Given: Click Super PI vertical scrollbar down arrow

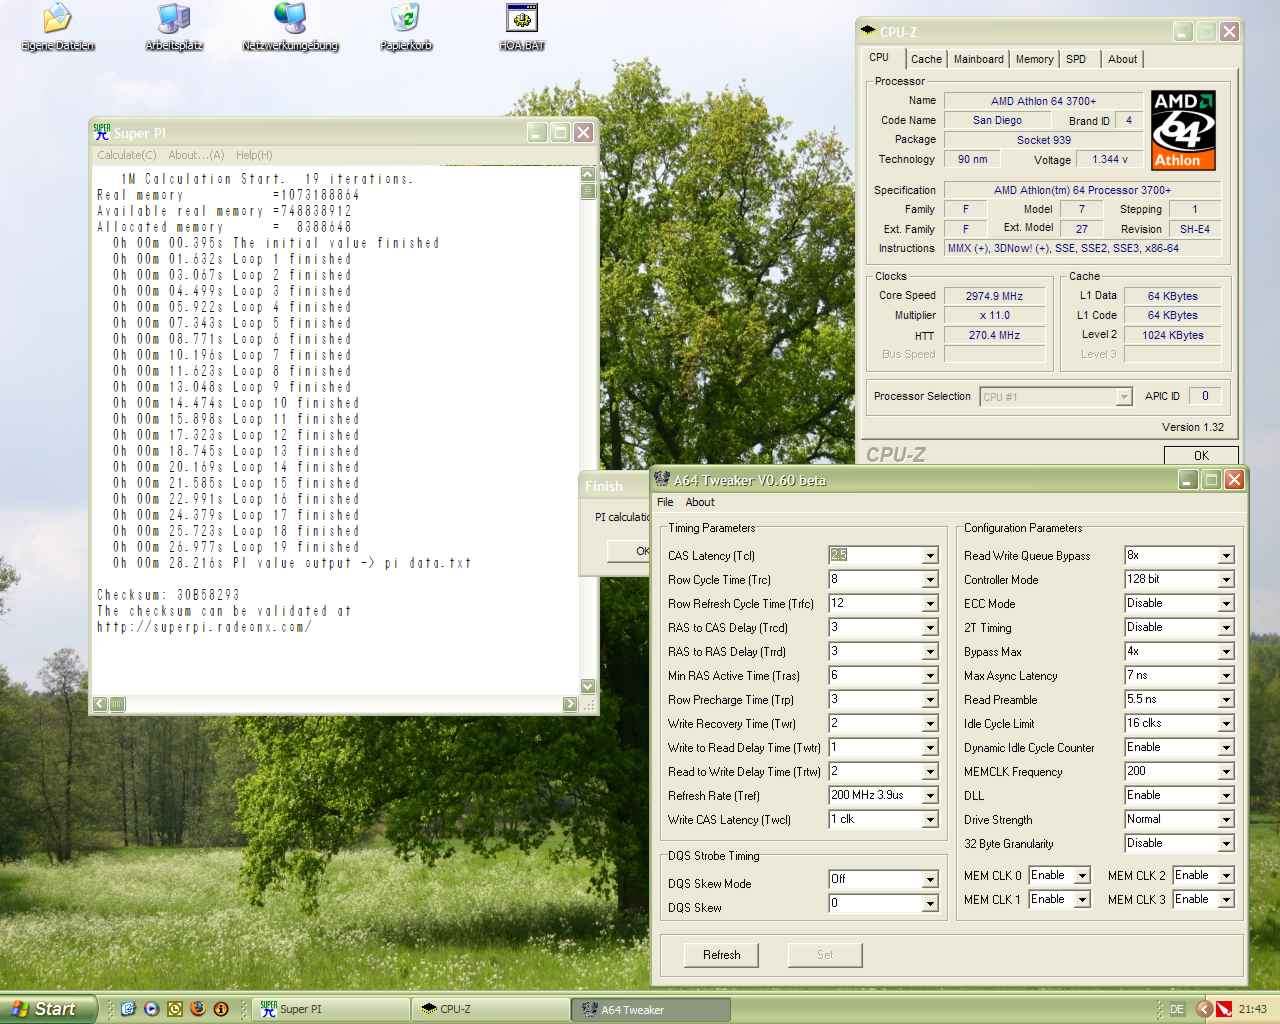Looking at the screenshot, I should [588, 686].
